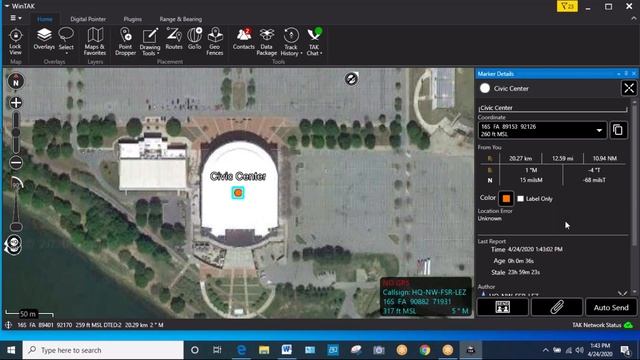Open Maps & Favorites
640x360 pixels.
coord(95,41)
